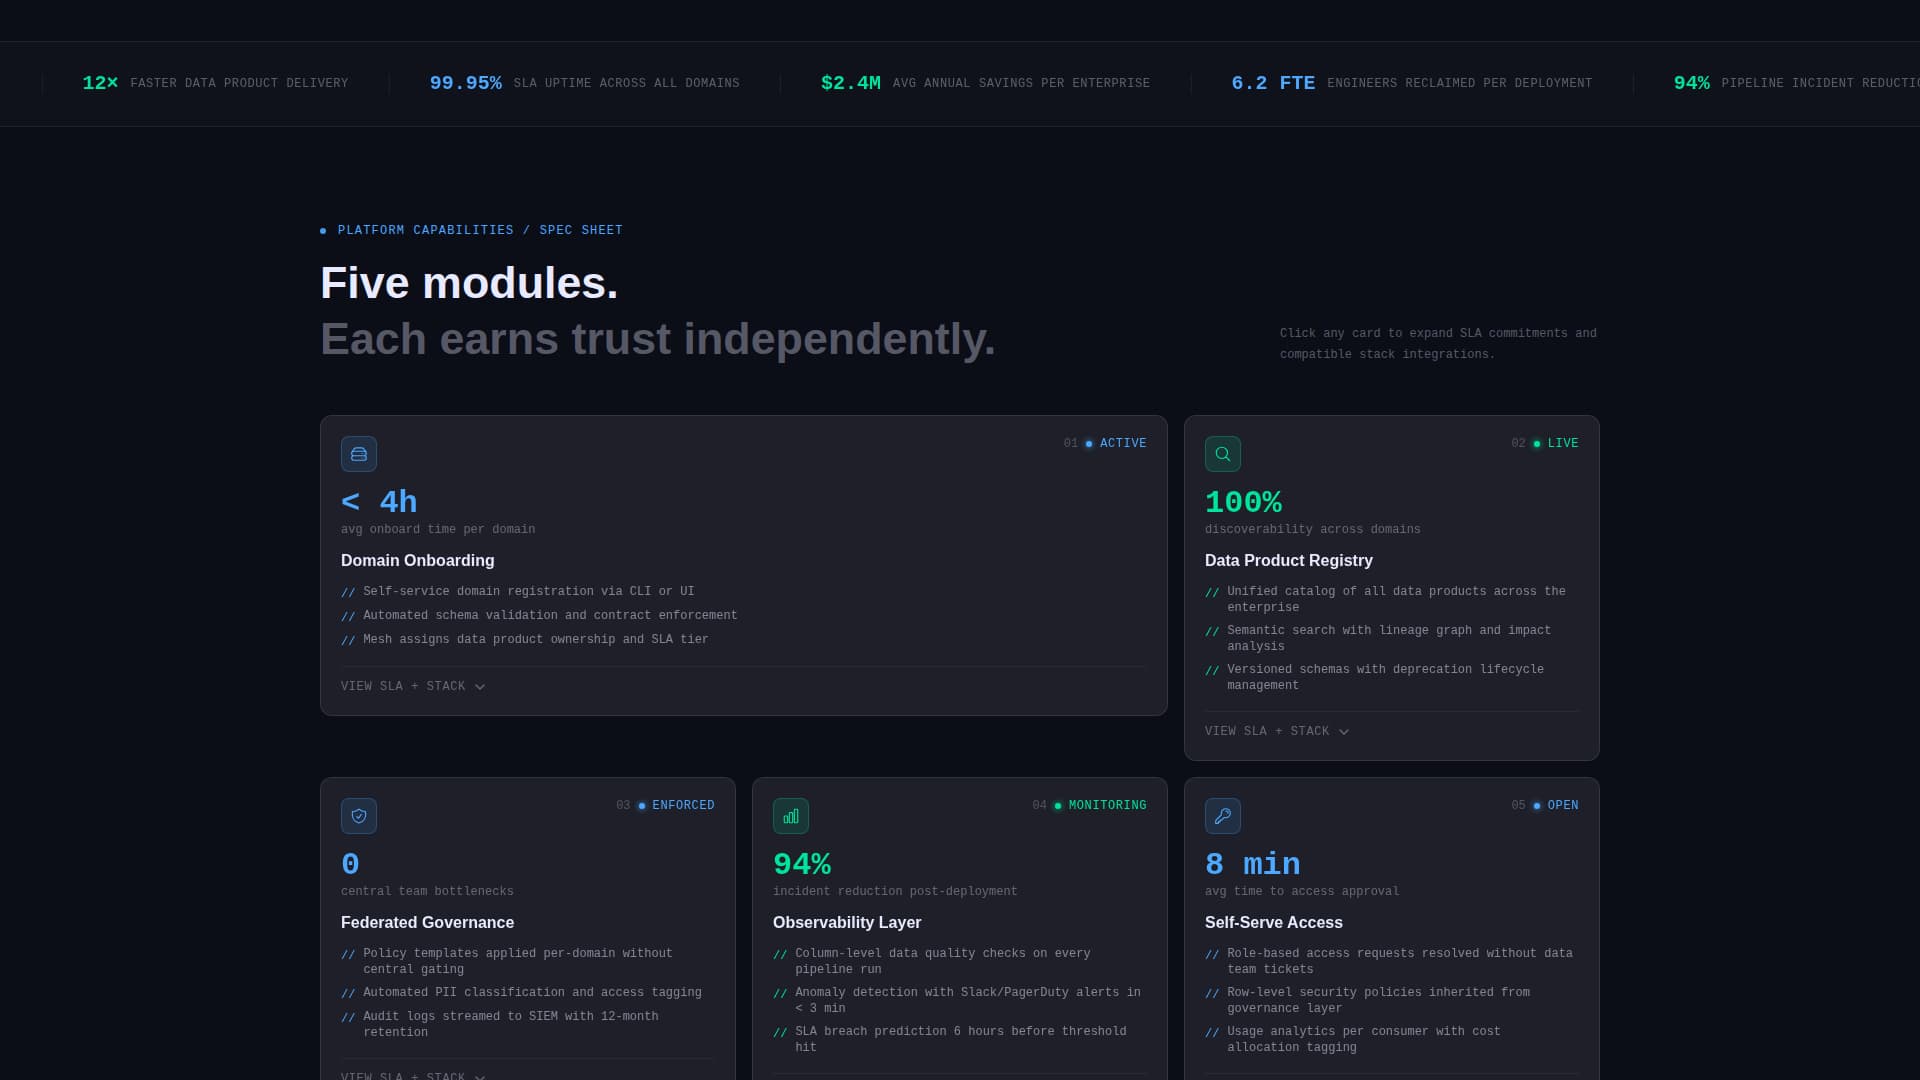
Task: Click 'Platform Capabilities / Spec Sheet' label
Action: [x=480, y=231]
